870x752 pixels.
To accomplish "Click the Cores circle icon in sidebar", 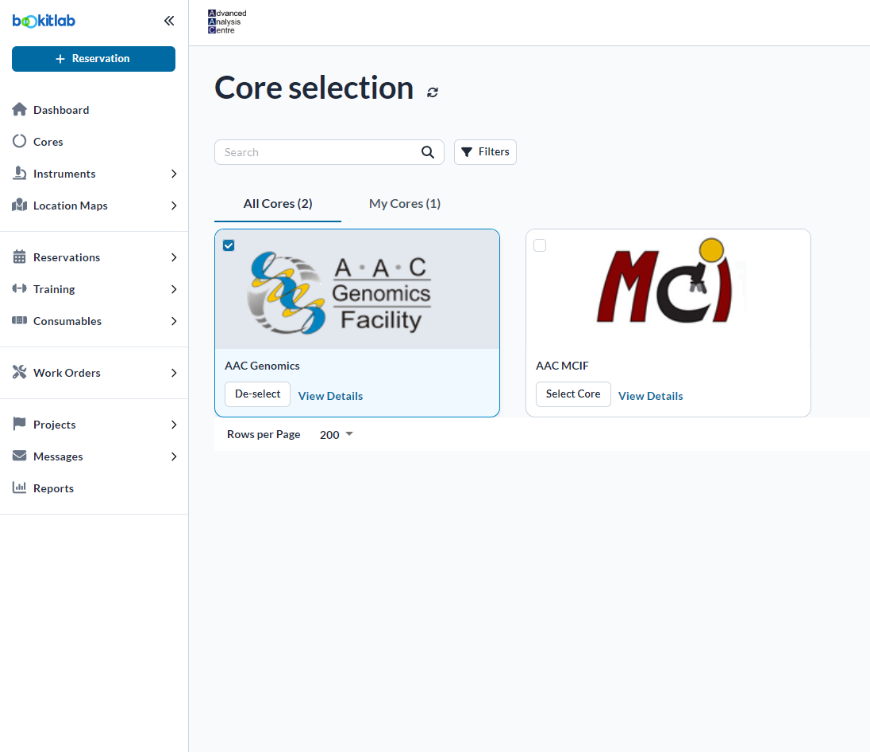I will 19,142.
